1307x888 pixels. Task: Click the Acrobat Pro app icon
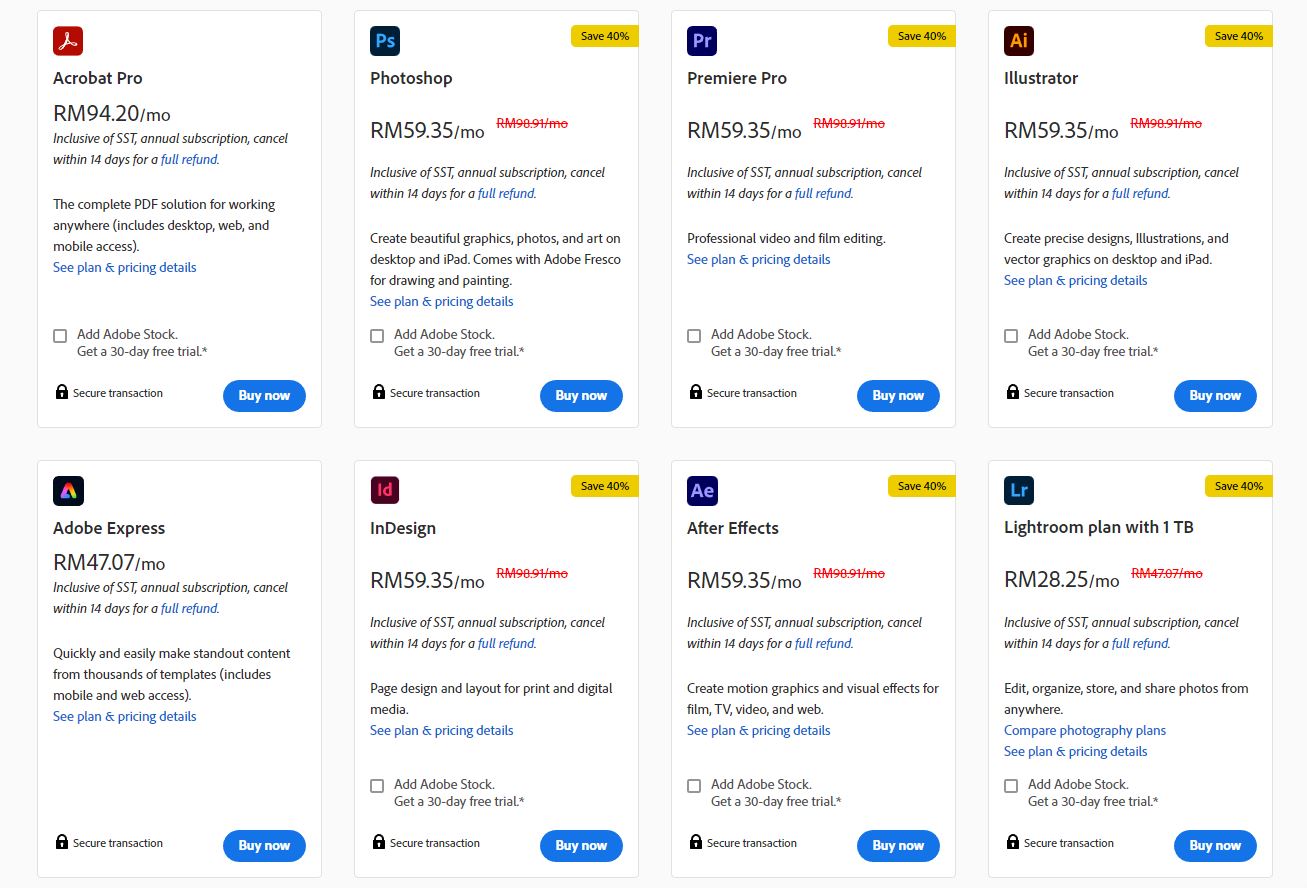(68, 41)
